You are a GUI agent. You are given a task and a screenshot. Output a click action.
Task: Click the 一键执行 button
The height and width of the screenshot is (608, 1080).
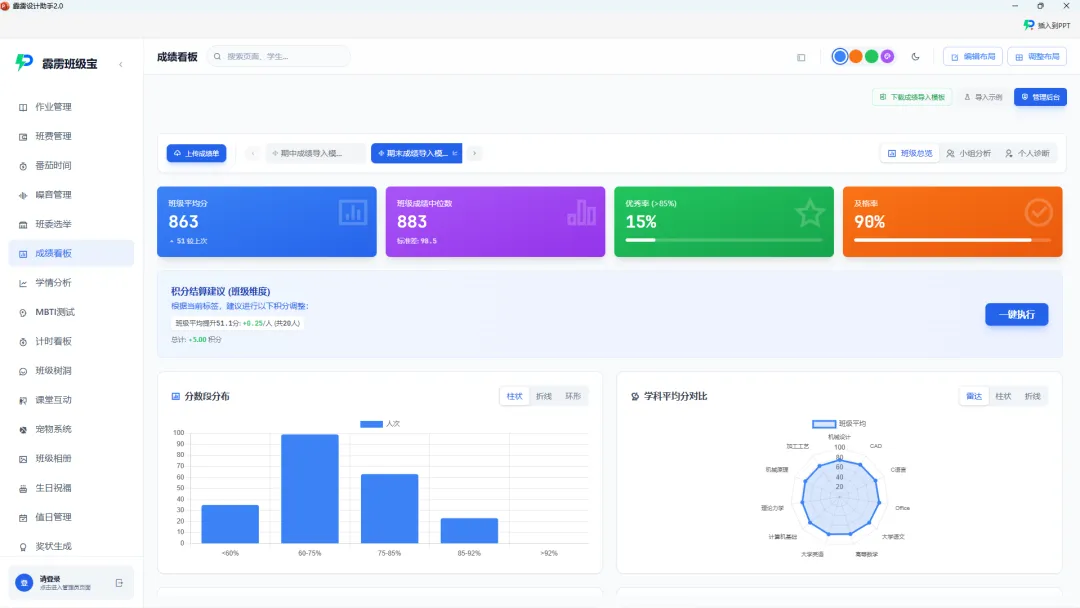pos(1017,314)
